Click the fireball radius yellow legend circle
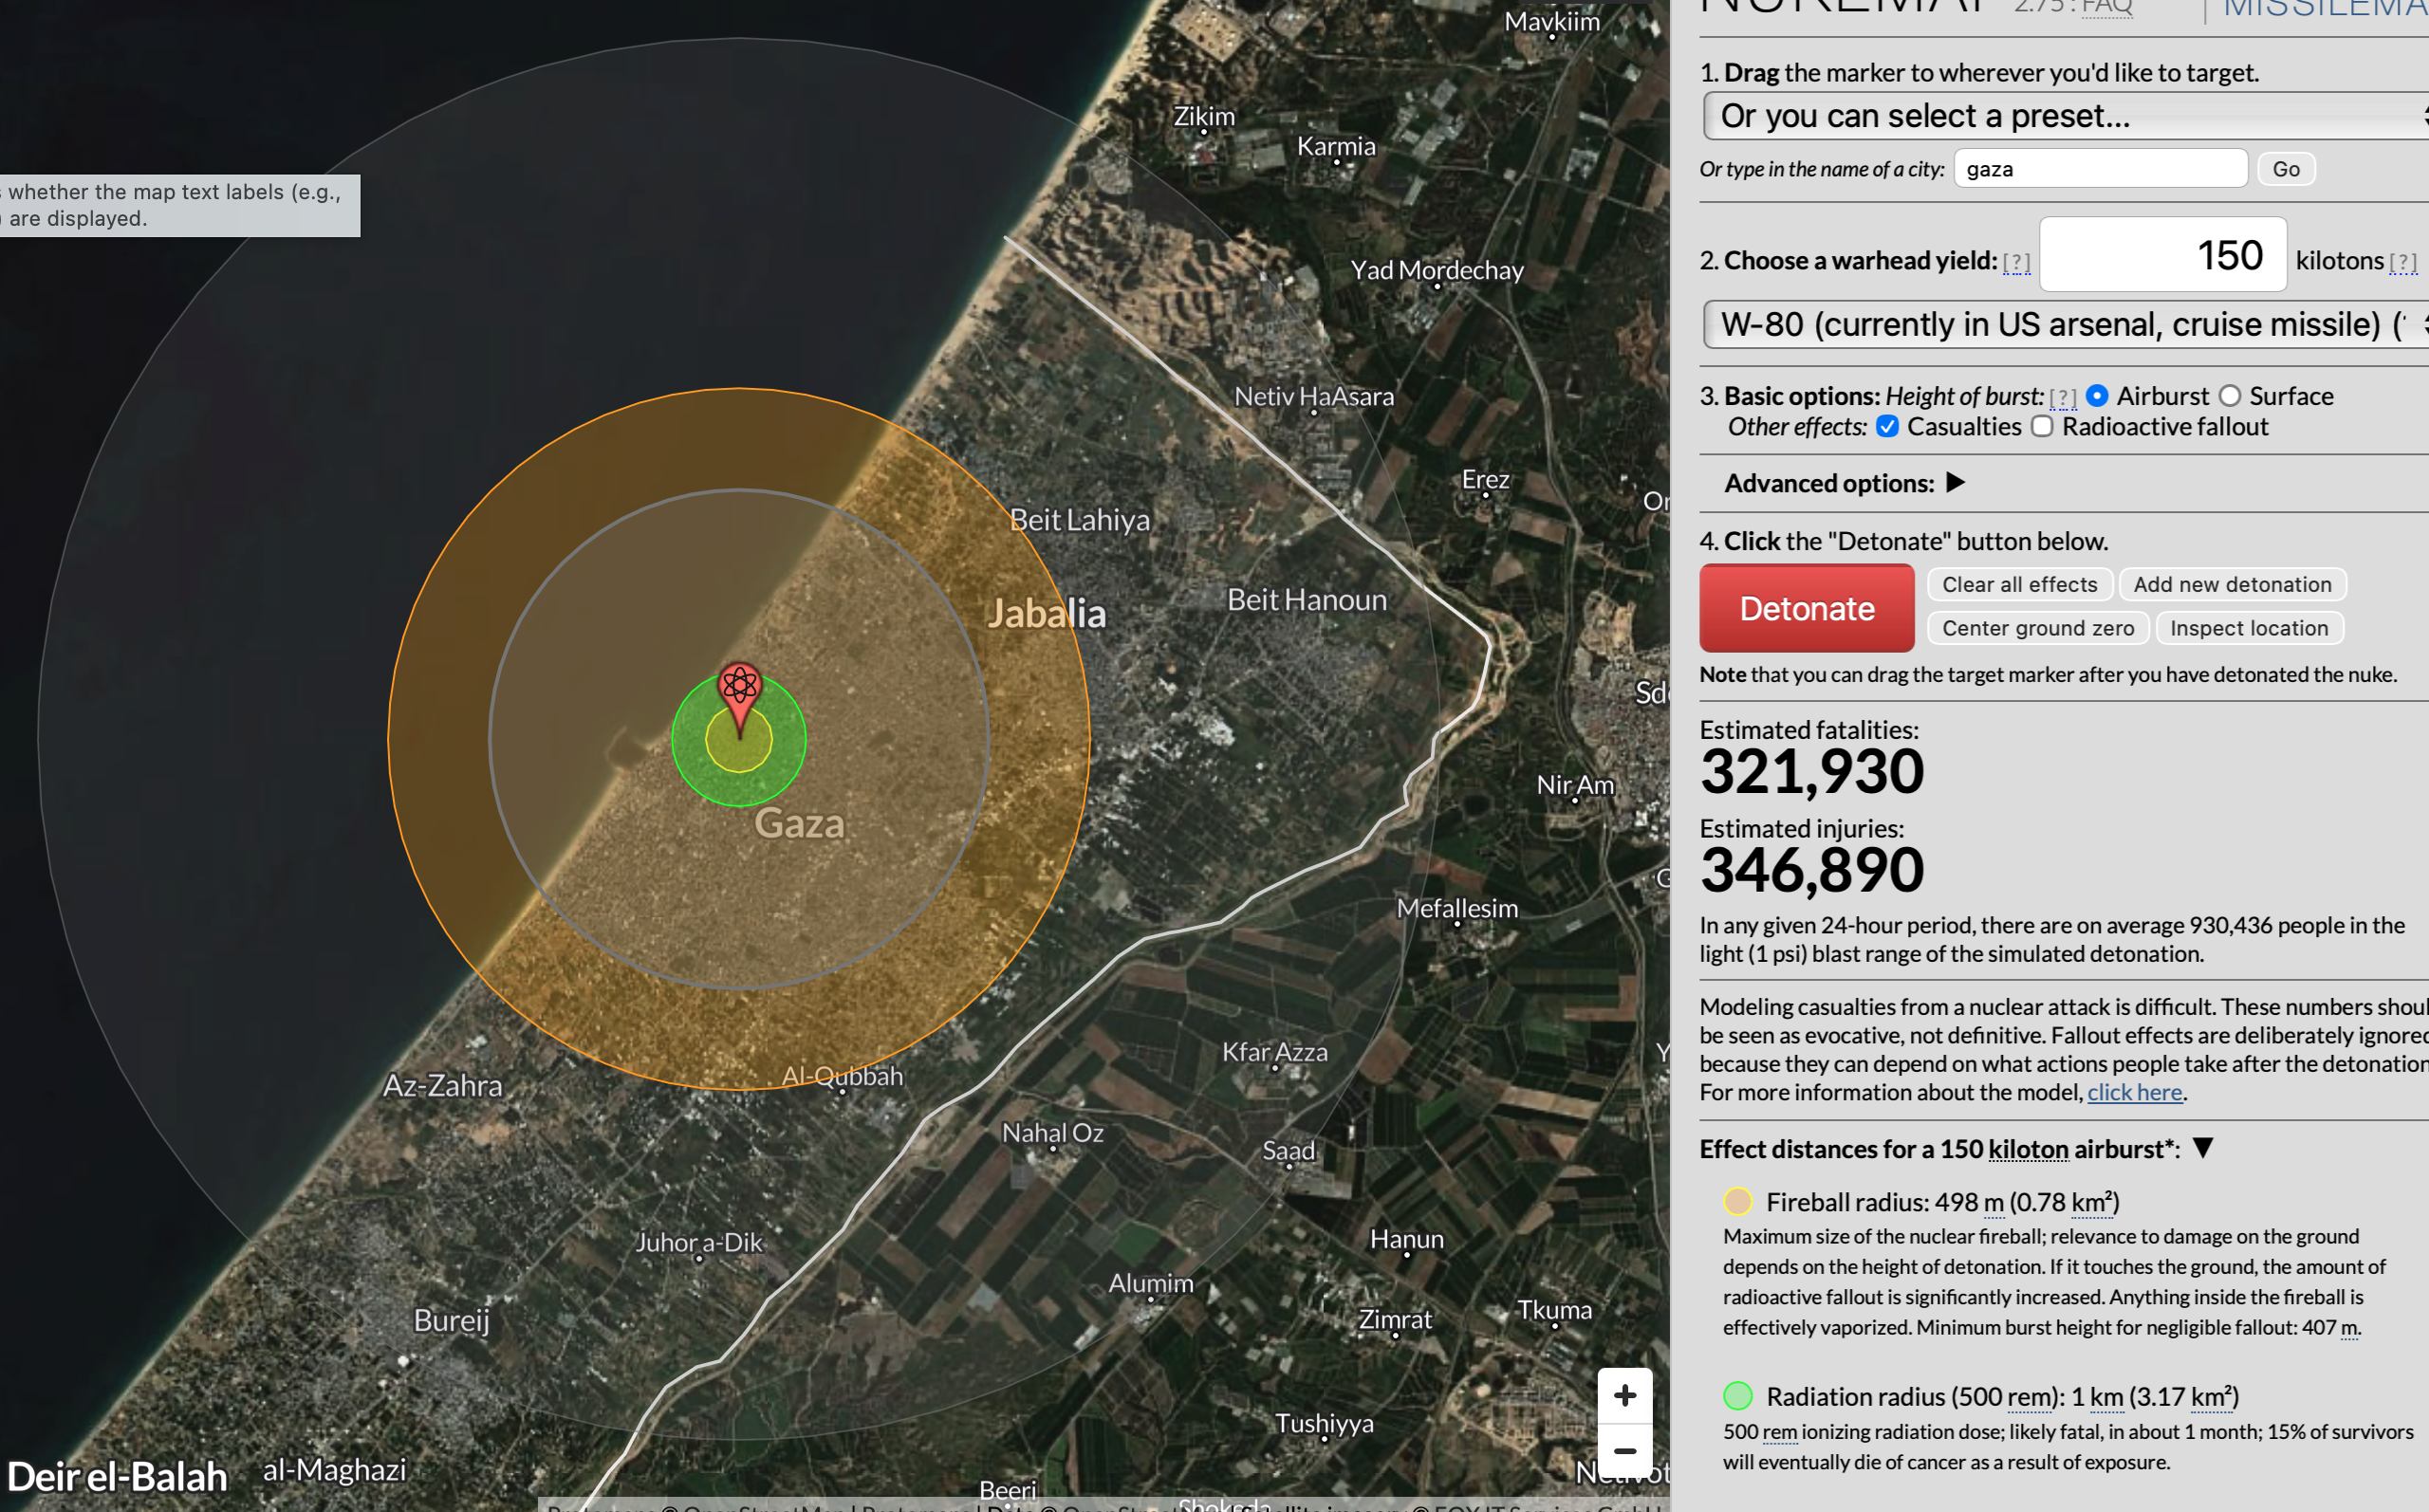This screenshot has height=1512, width=2429. click(1738, 1201)
